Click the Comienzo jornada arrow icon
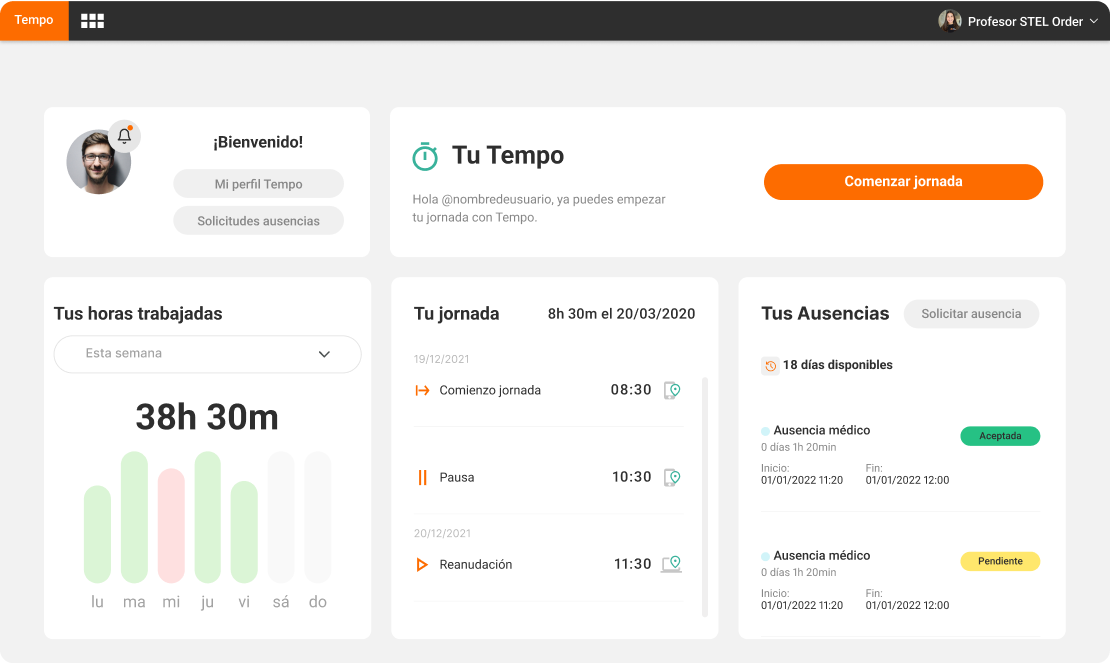 coord(422,390)
